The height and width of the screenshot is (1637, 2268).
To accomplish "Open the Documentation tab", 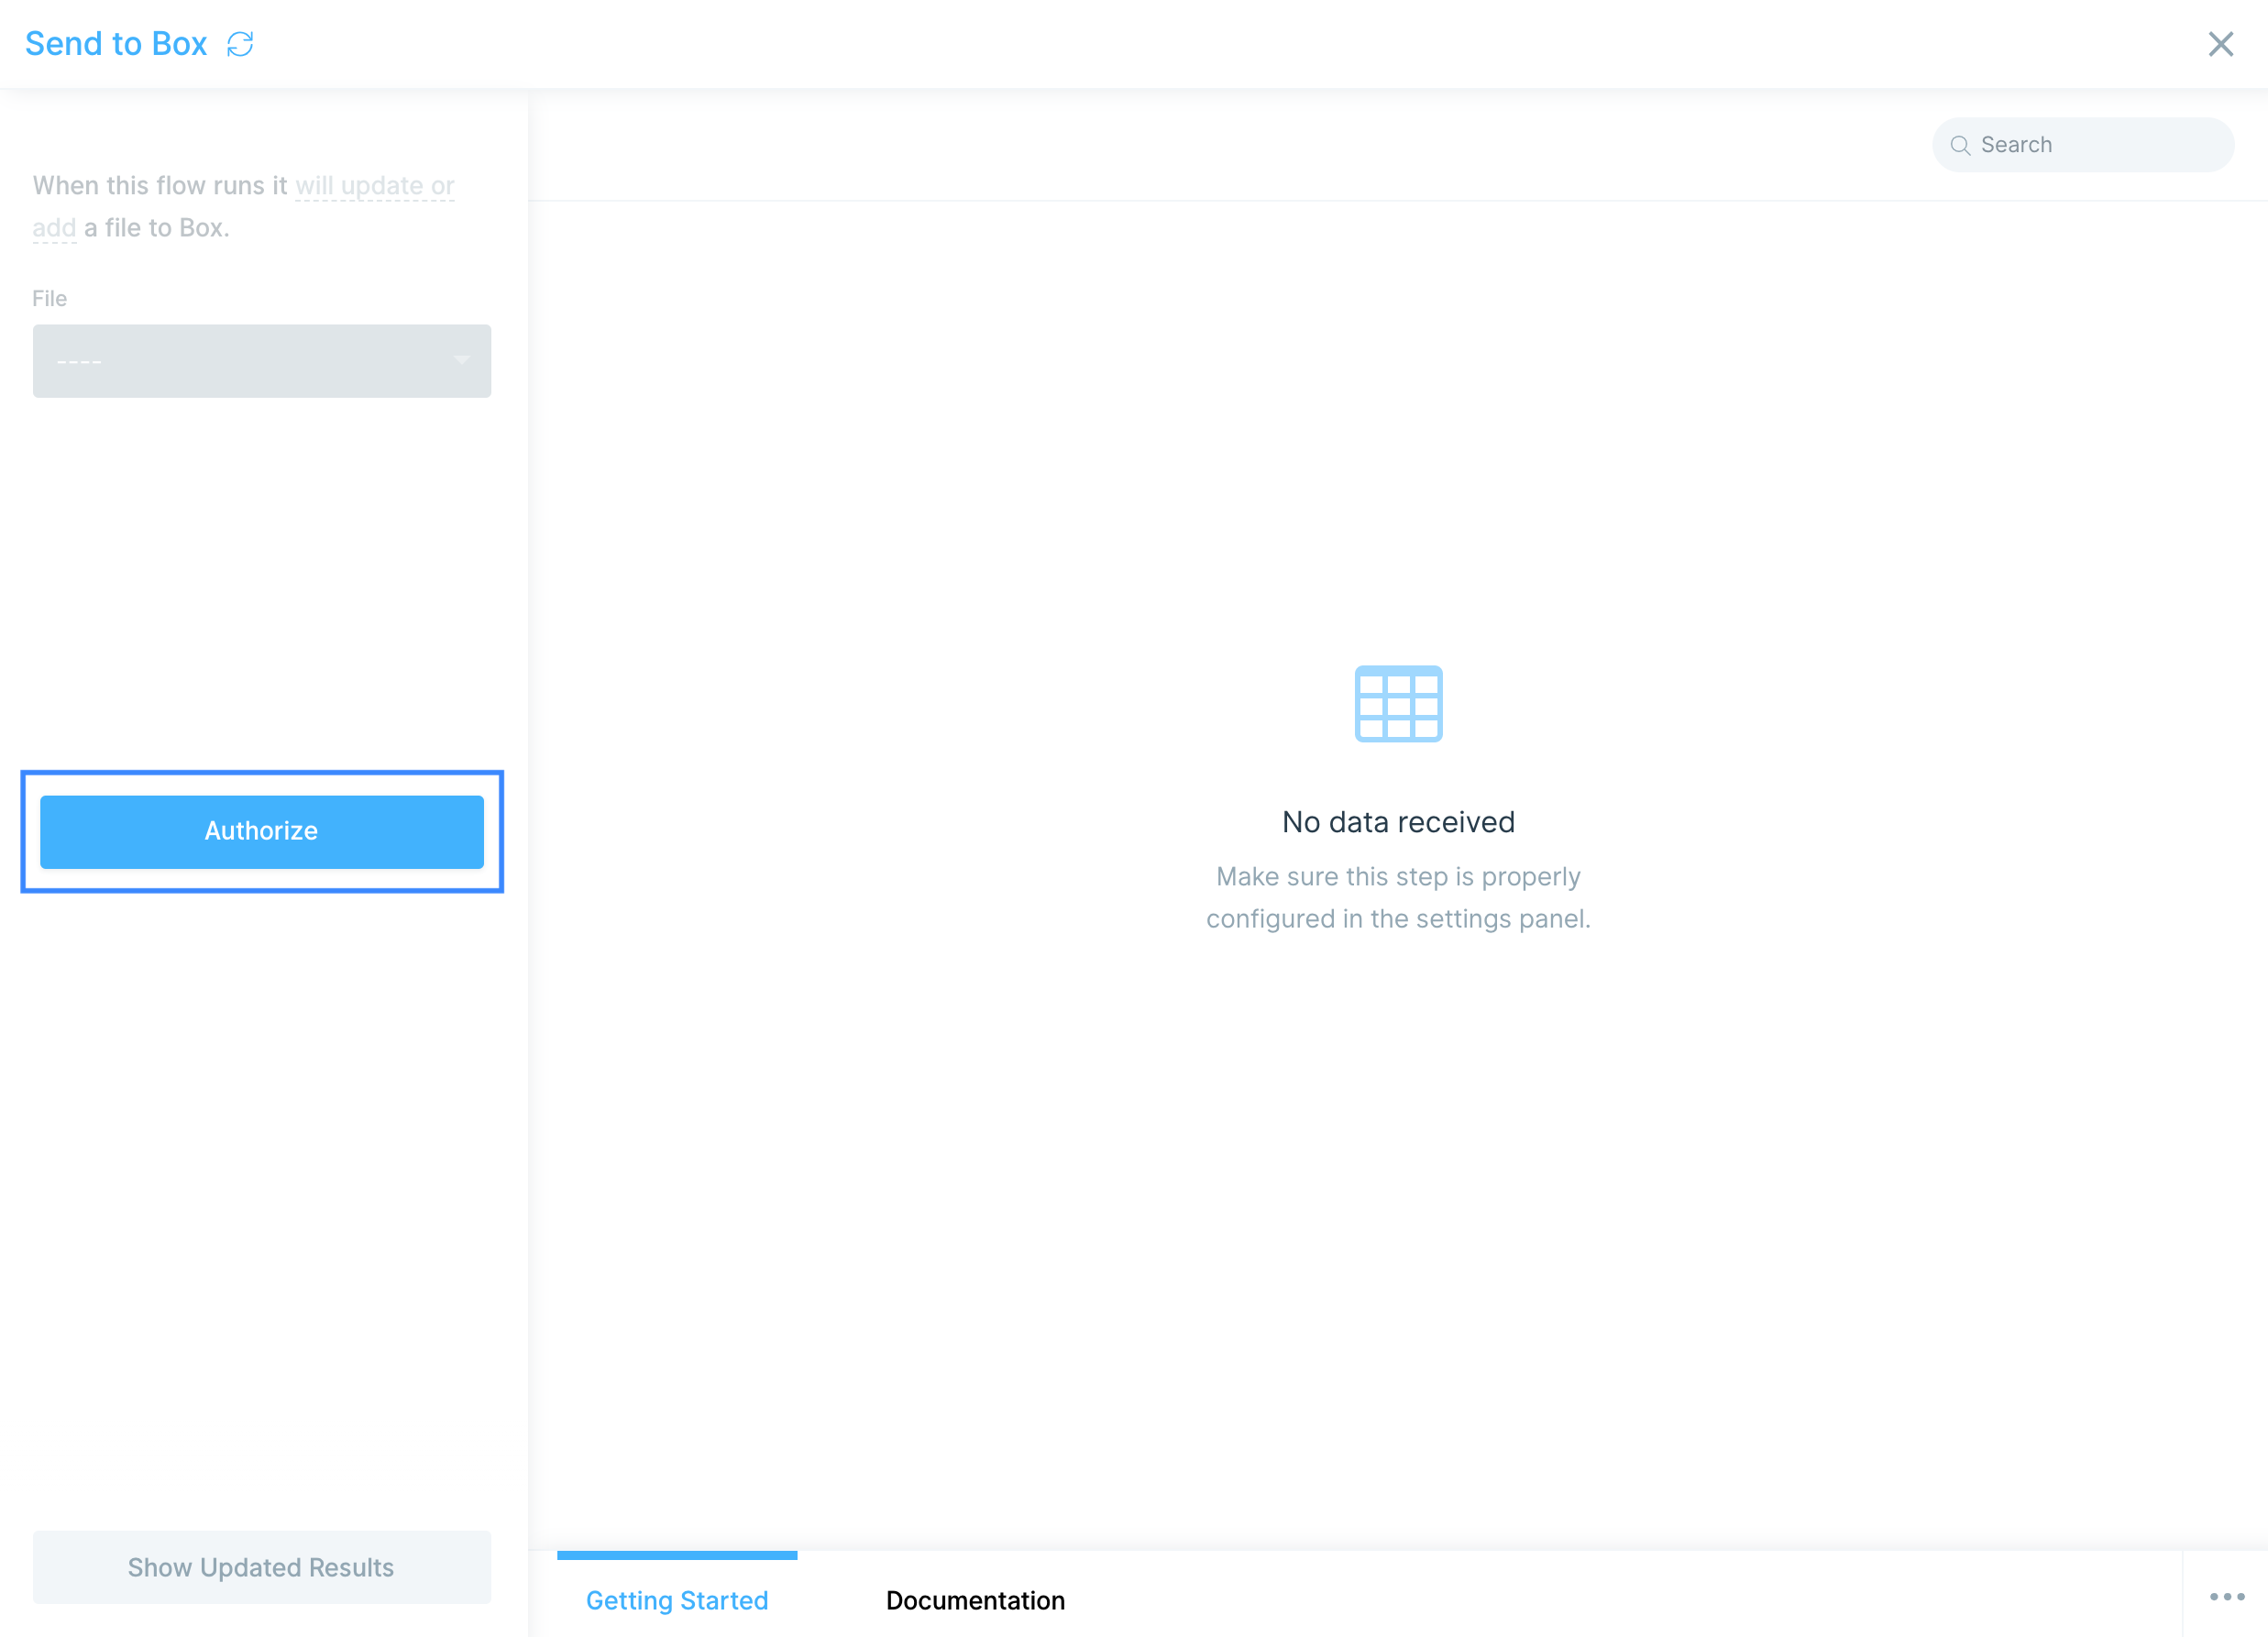I will click(x=975, y=1600).
